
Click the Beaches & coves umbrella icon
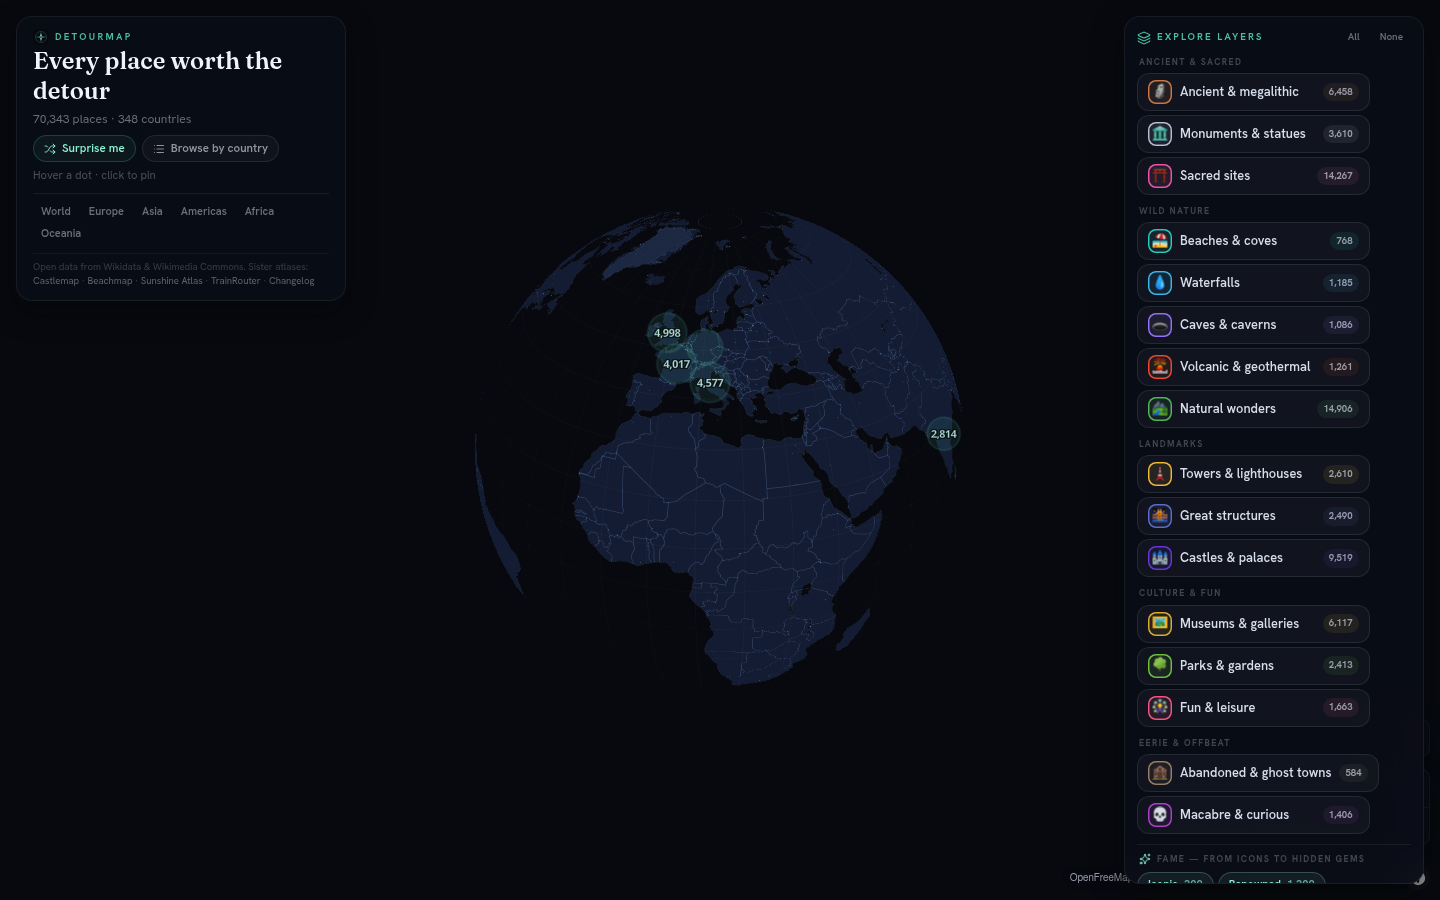(1160, 241)
